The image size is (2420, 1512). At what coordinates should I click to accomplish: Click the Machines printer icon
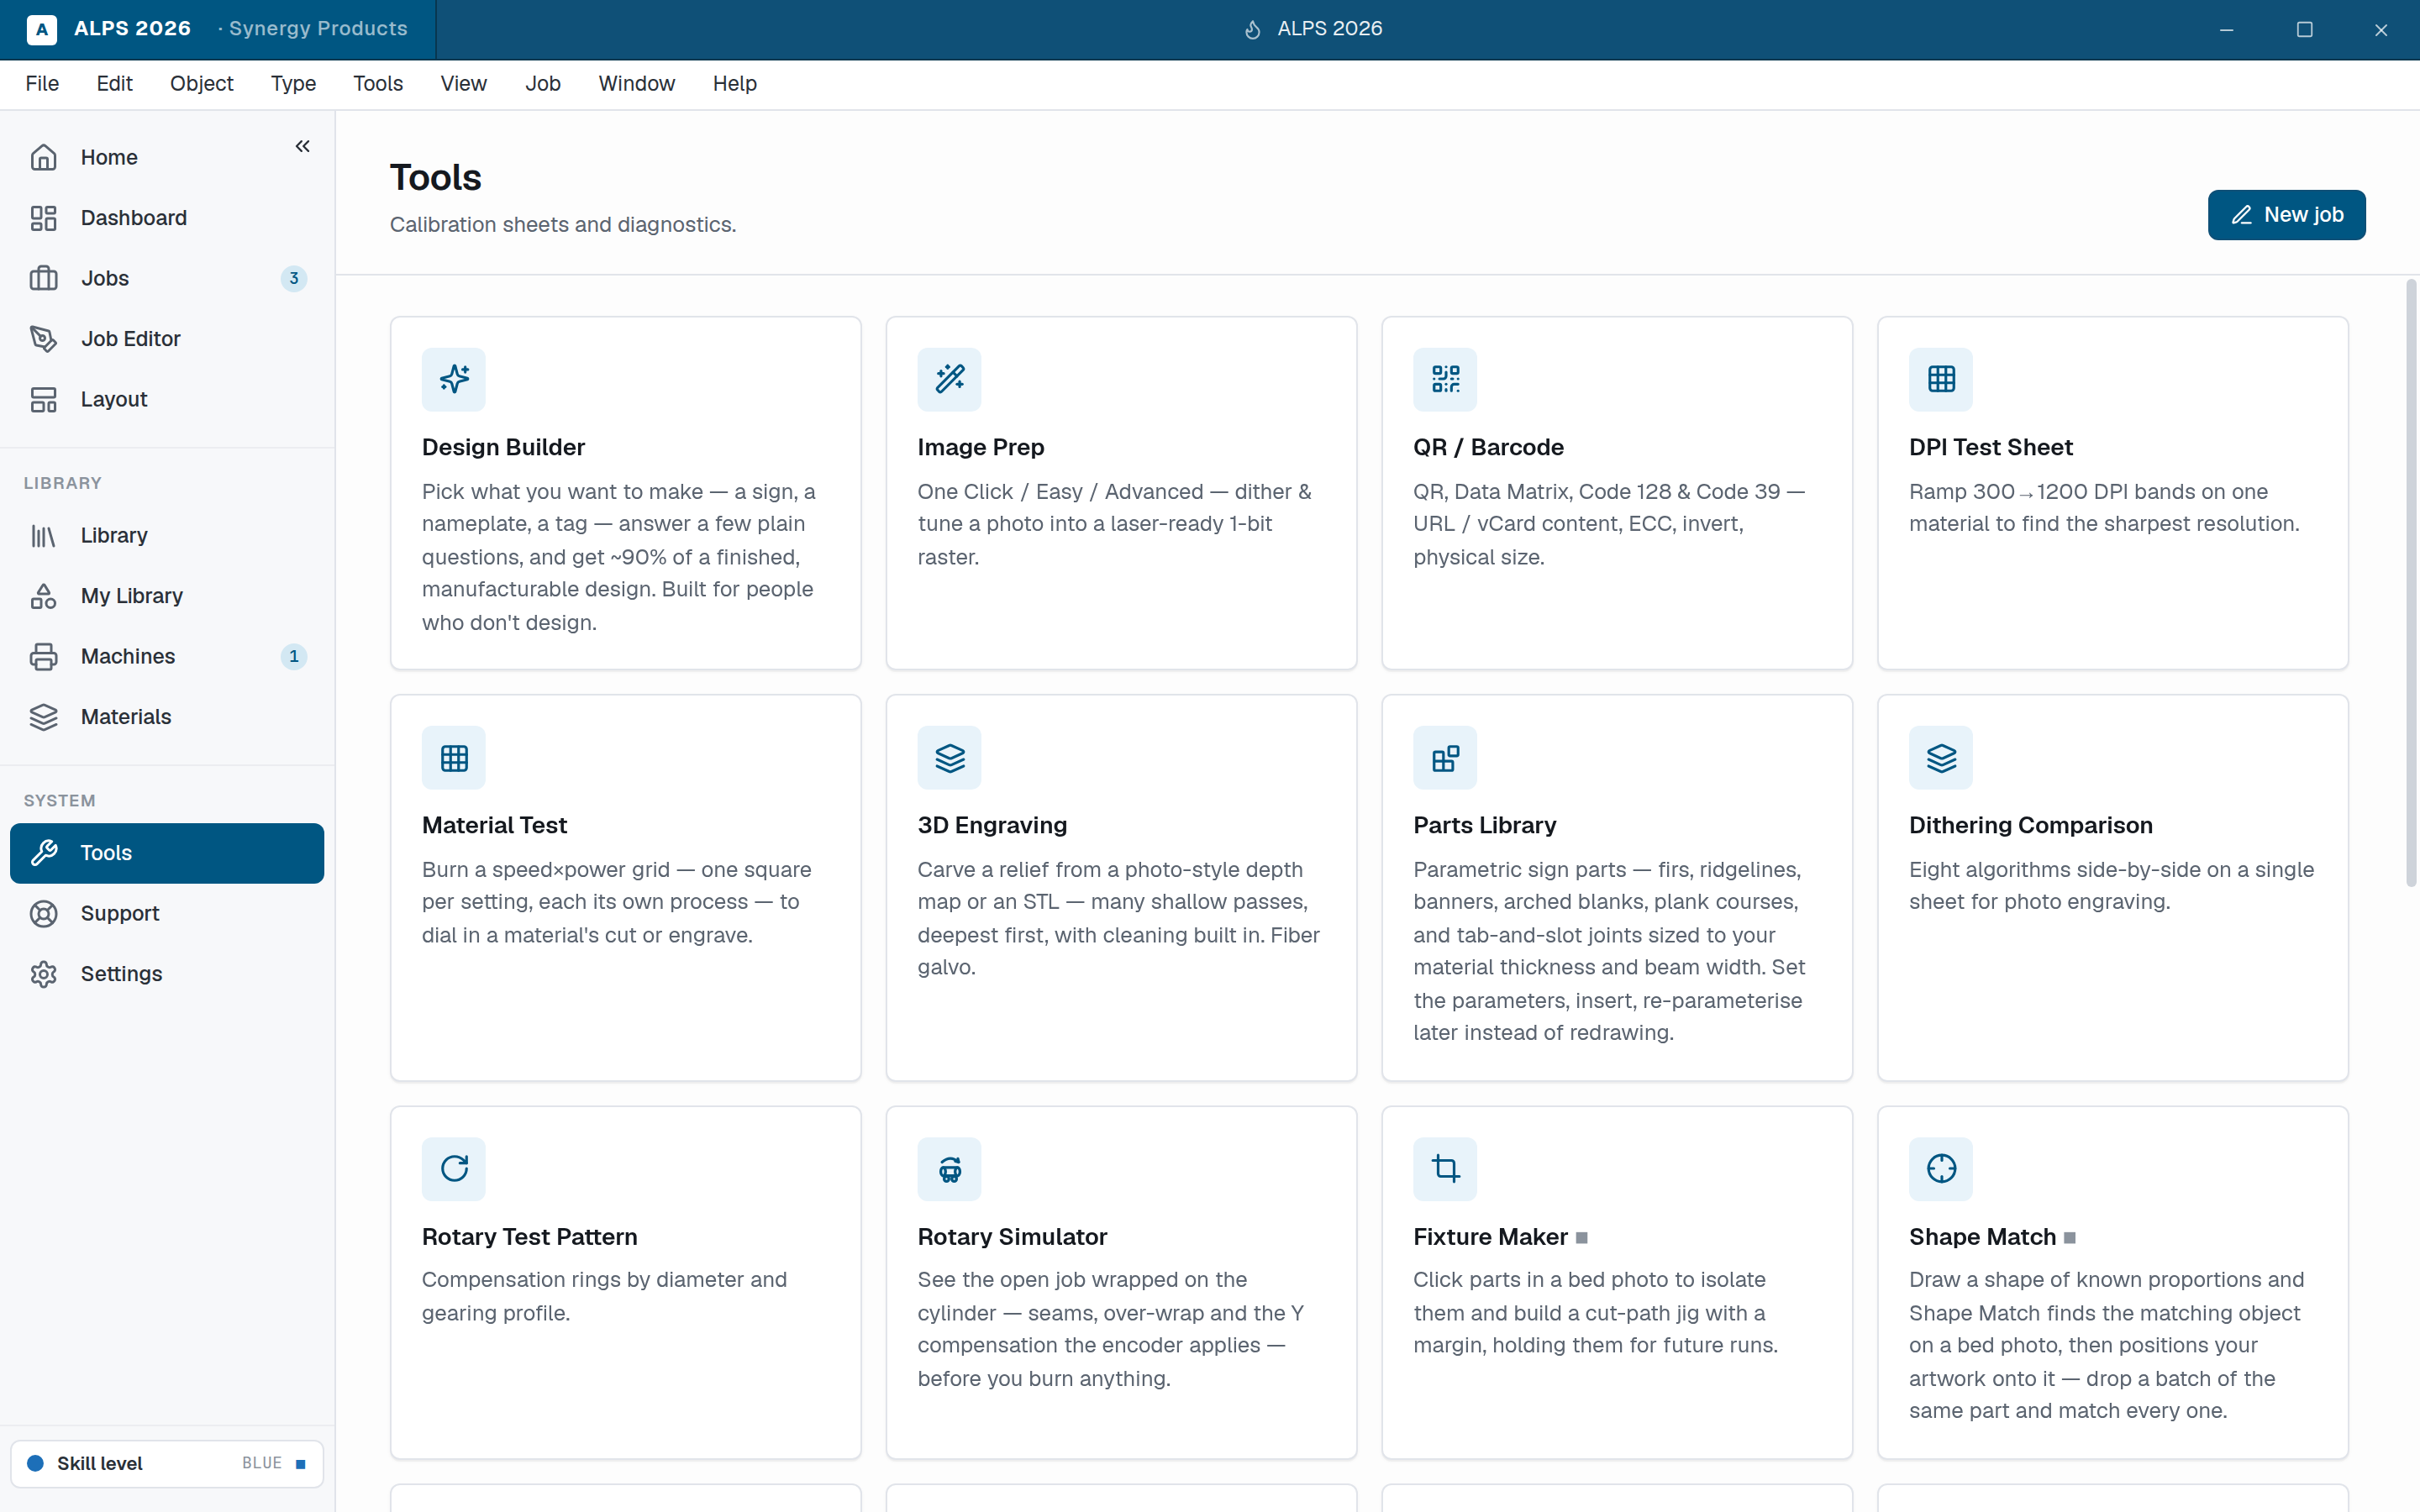(x=43, y=656)
